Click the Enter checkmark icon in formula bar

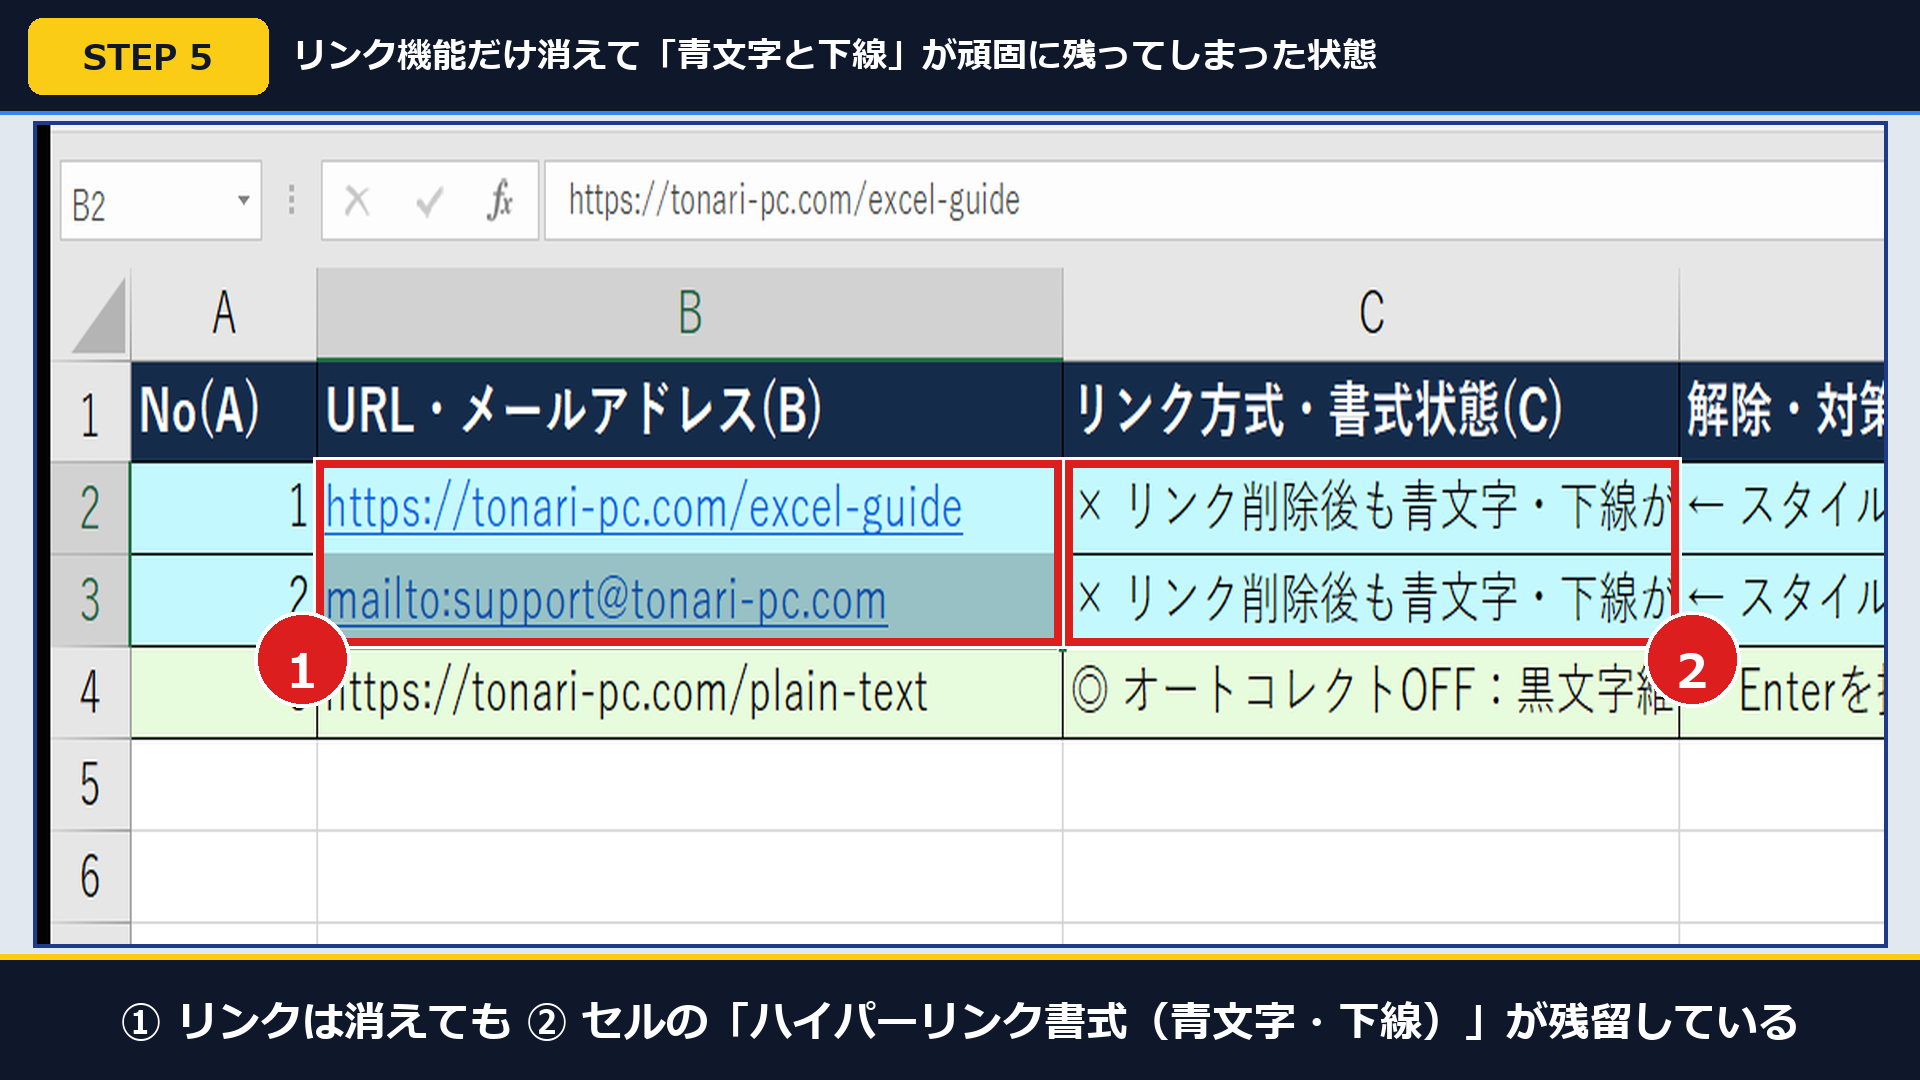click(430, 201)
